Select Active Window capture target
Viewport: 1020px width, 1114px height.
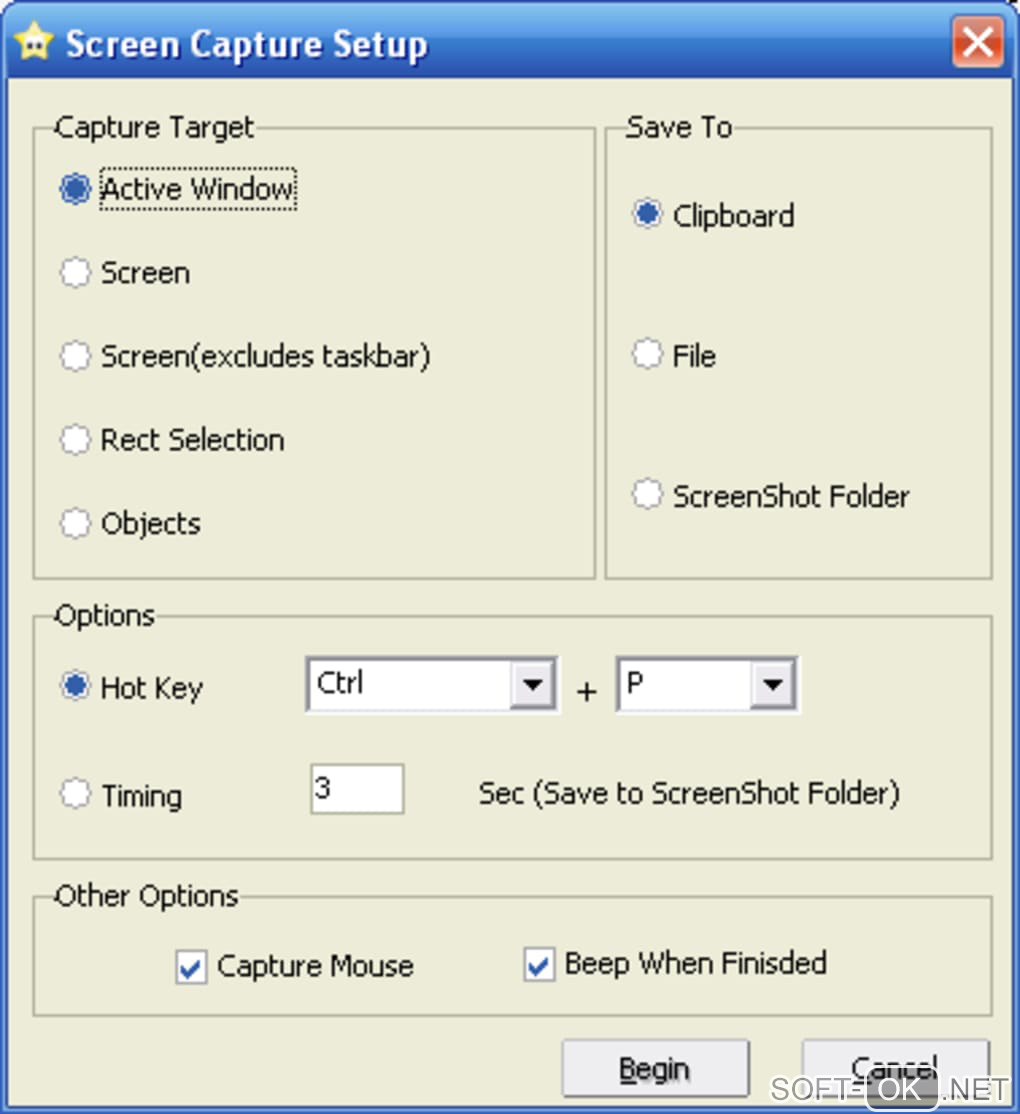point(76,189)
